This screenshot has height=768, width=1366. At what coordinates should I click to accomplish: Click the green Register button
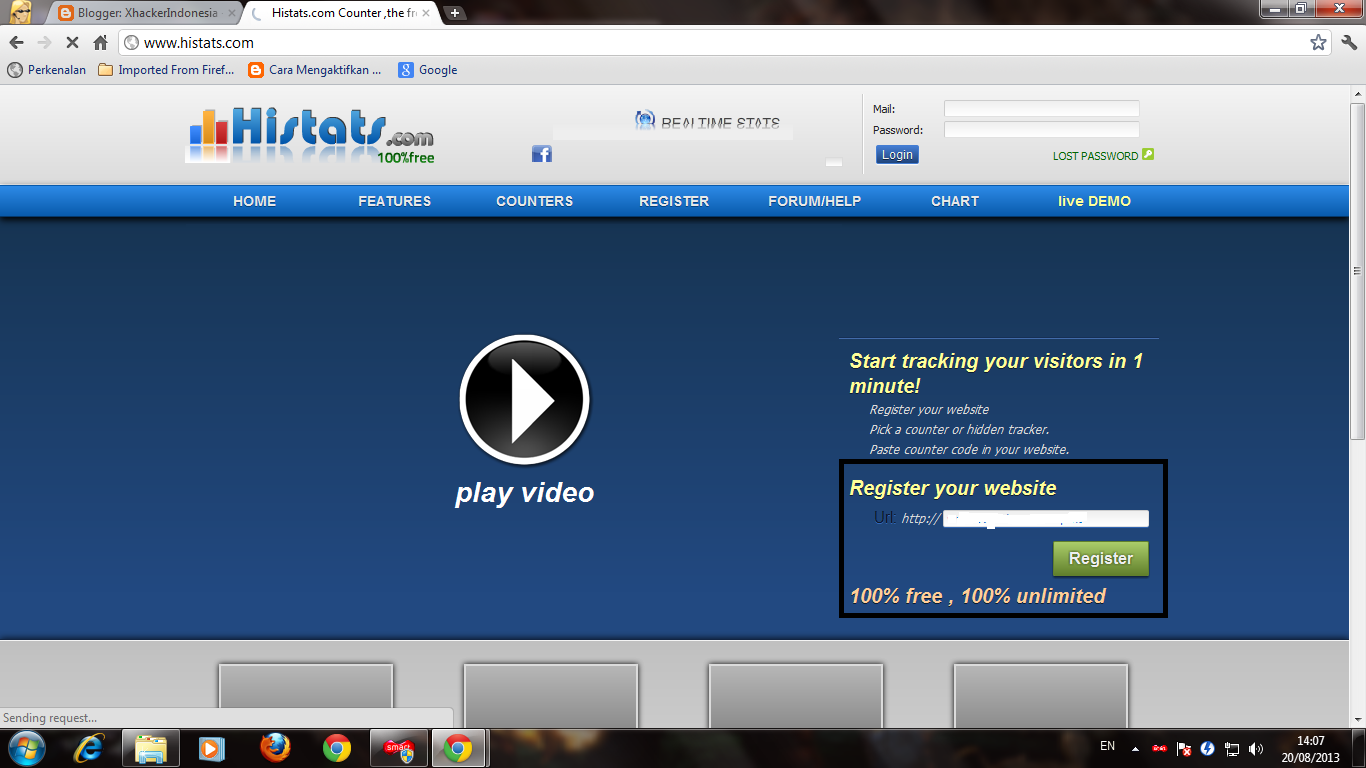pos(1101,559)
